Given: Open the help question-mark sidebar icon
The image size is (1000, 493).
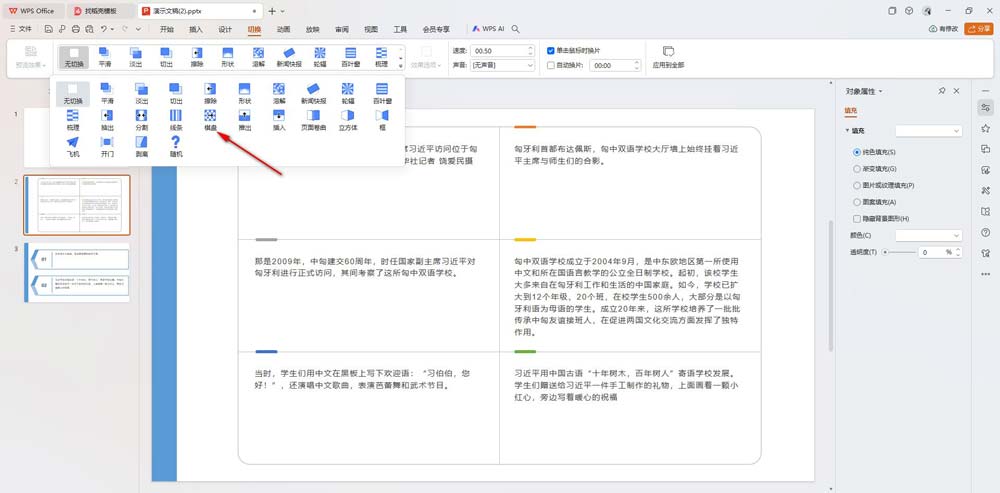Looking at the screenshot, I should coord(985,232).
